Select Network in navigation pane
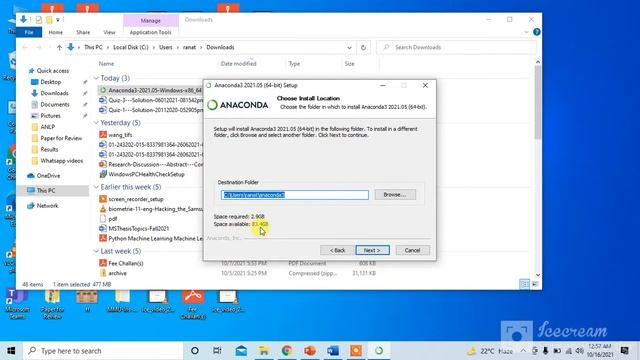The height and width of the screenshot is (360, 640). pyautogui.click(x=47, y=206)
